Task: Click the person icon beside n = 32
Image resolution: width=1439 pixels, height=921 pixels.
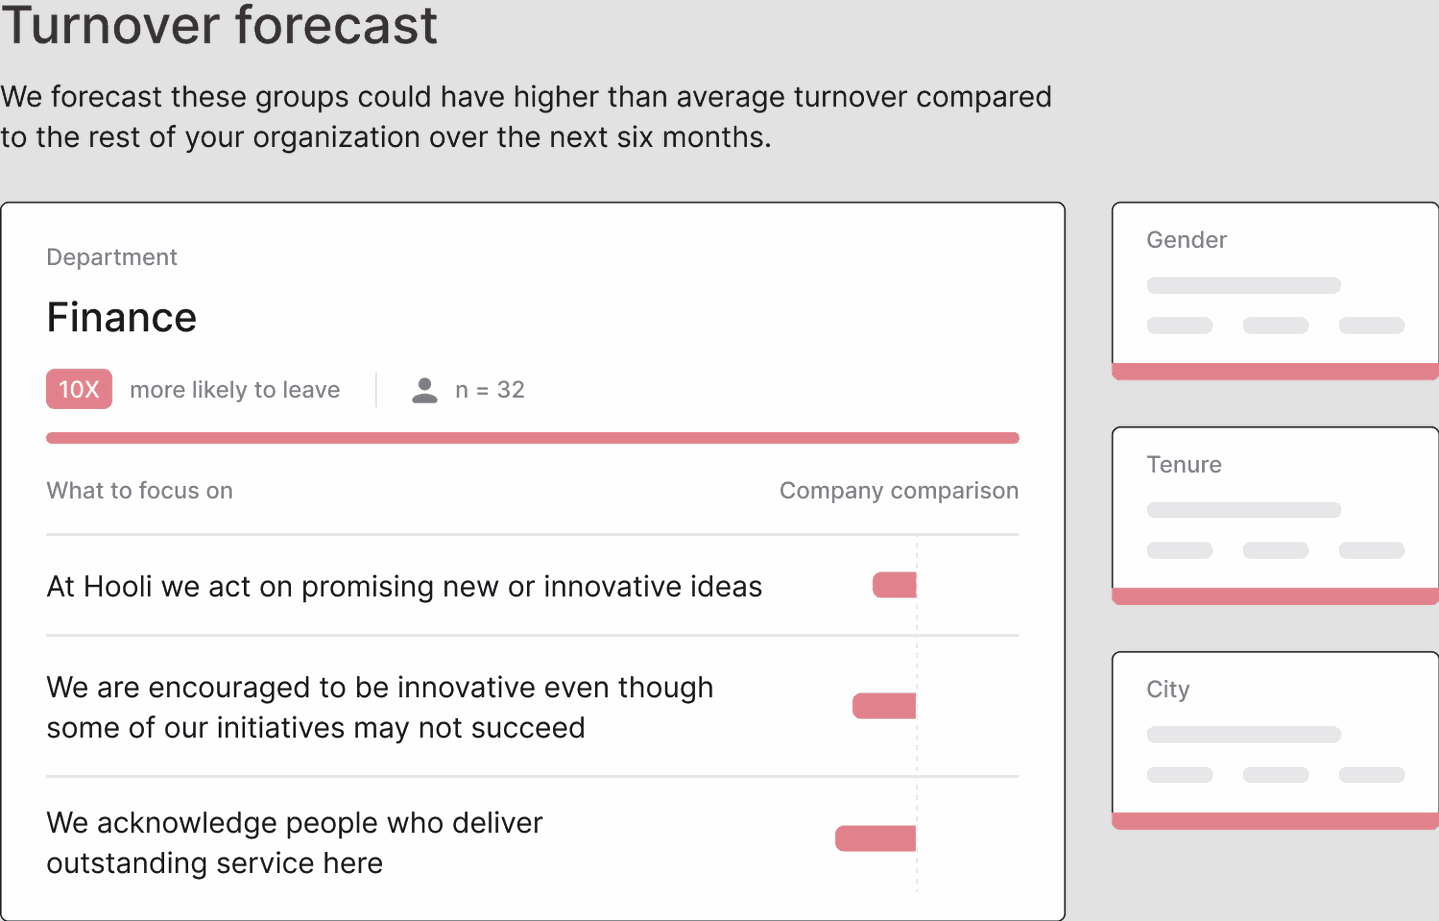Action: [425, 390]
